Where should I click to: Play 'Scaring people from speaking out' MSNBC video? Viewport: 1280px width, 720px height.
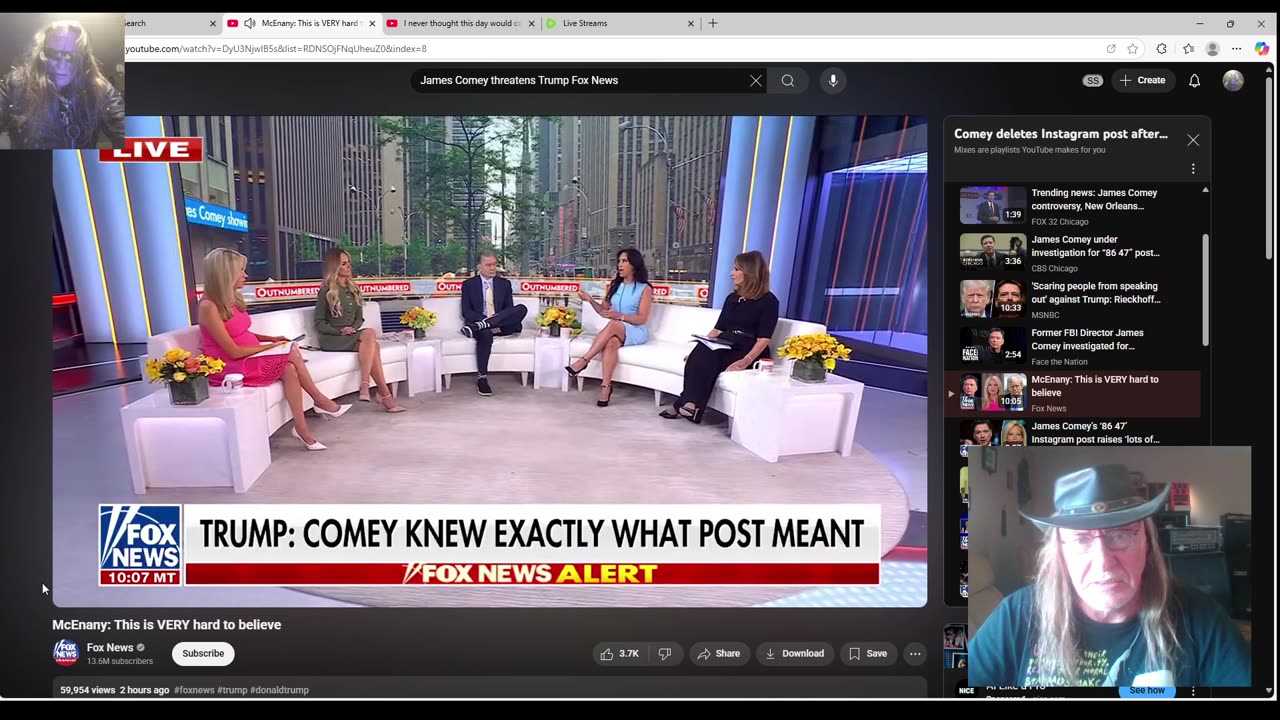pyautogui.click(x=1080, y=298)
